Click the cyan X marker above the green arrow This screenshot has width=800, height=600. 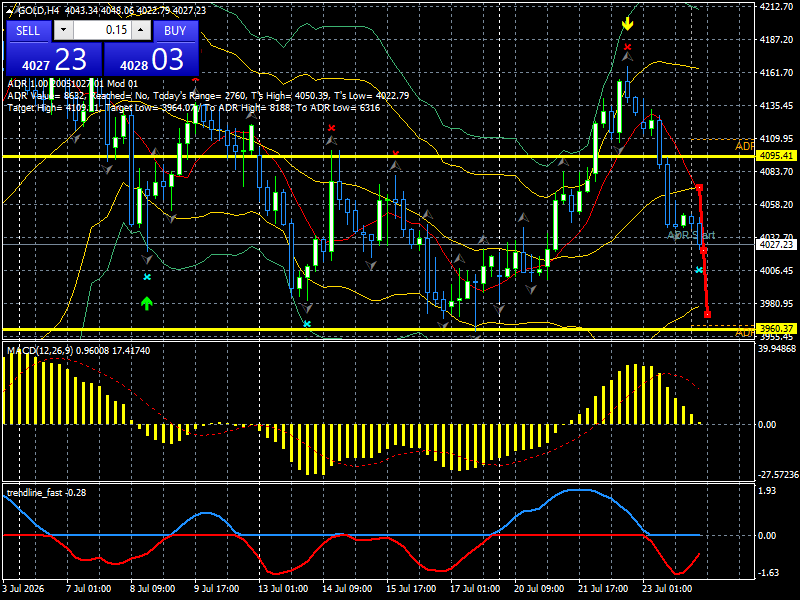(x=147, y=277)
